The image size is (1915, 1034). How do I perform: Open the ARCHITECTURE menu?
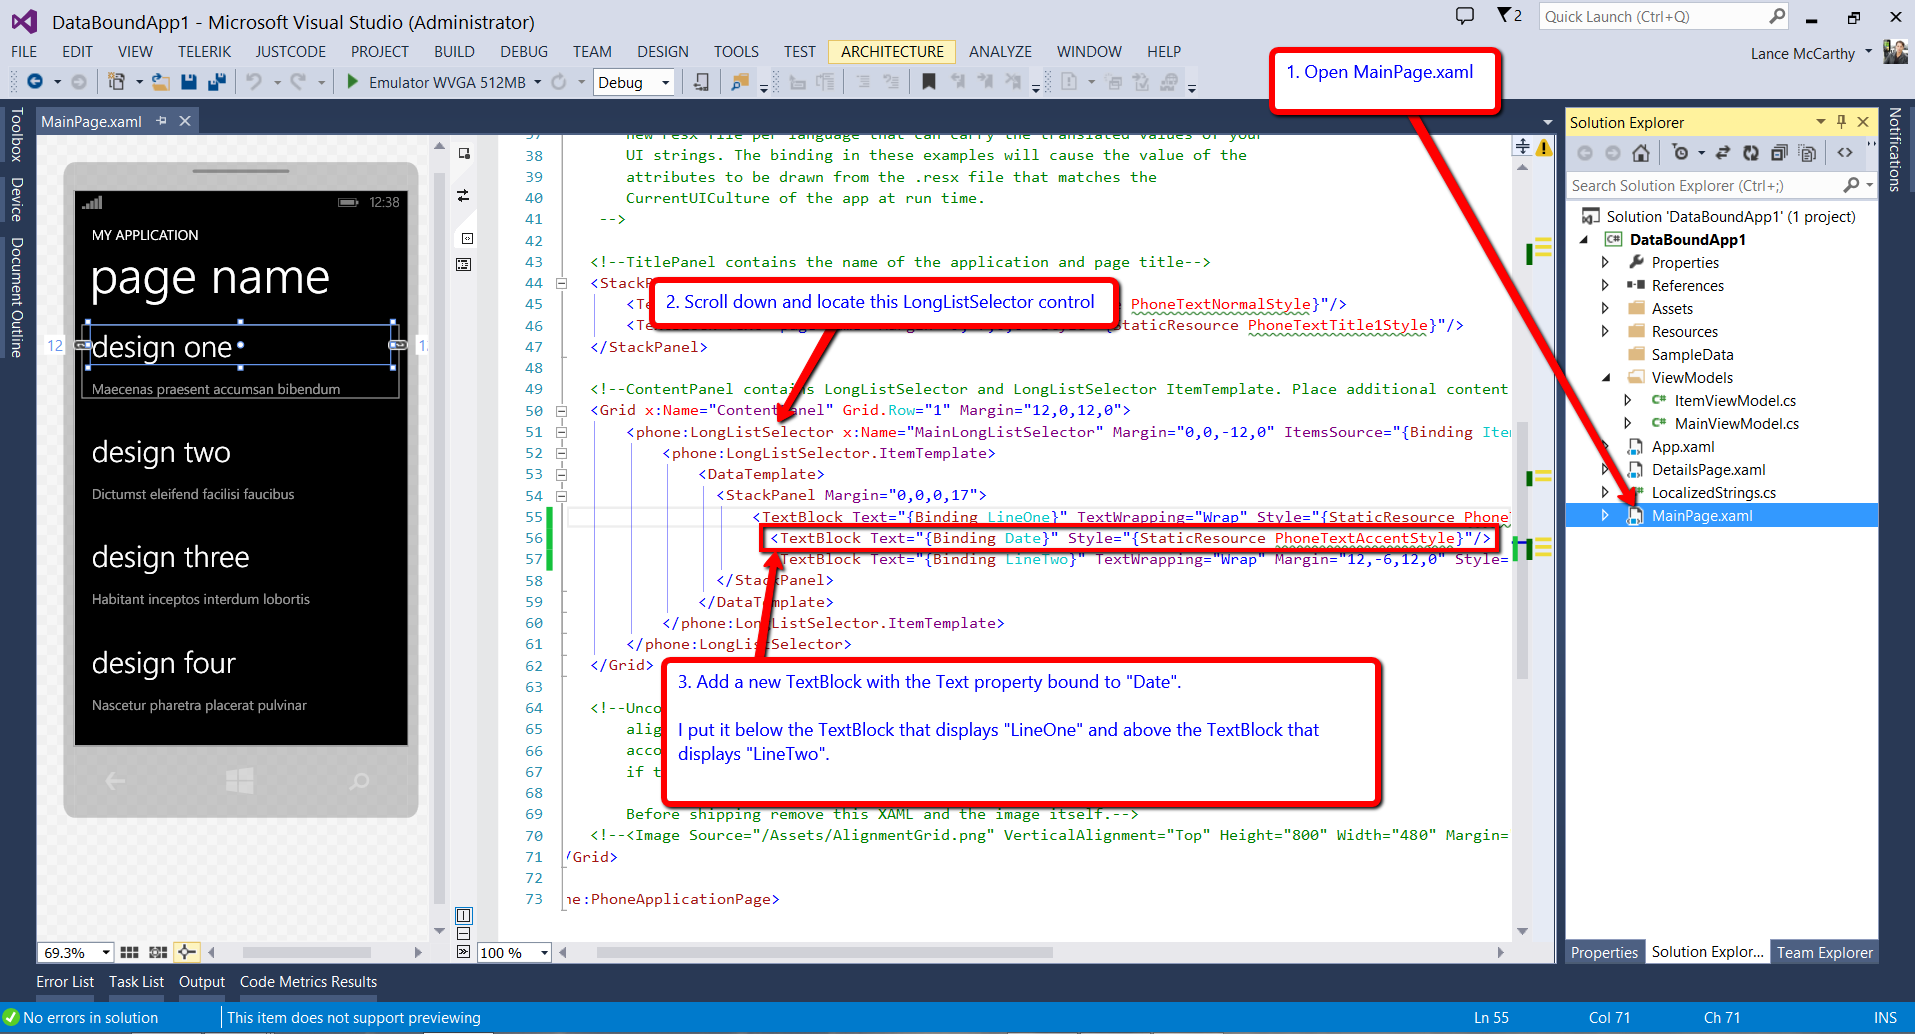click(891, 52)
